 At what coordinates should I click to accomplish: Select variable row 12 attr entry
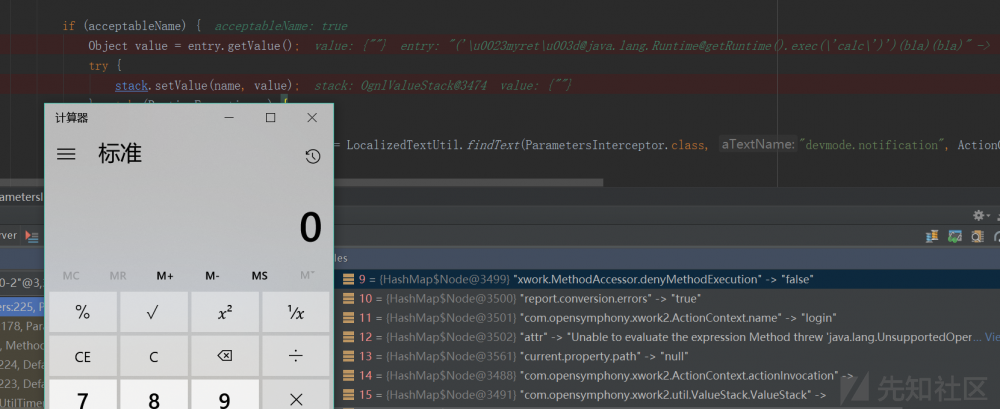(666, 337)
